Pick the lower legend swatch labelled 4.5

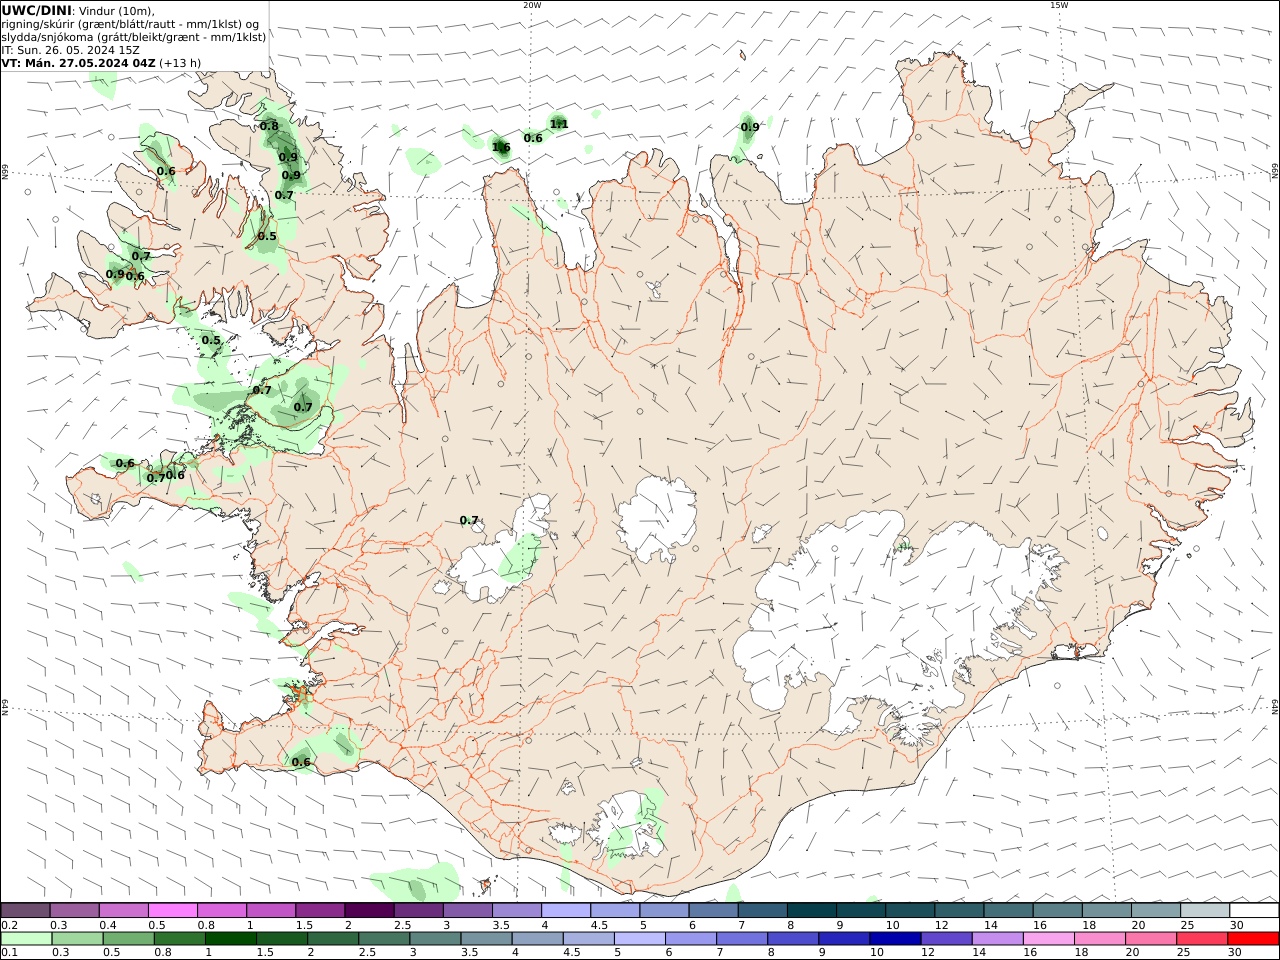pos(589,939)
